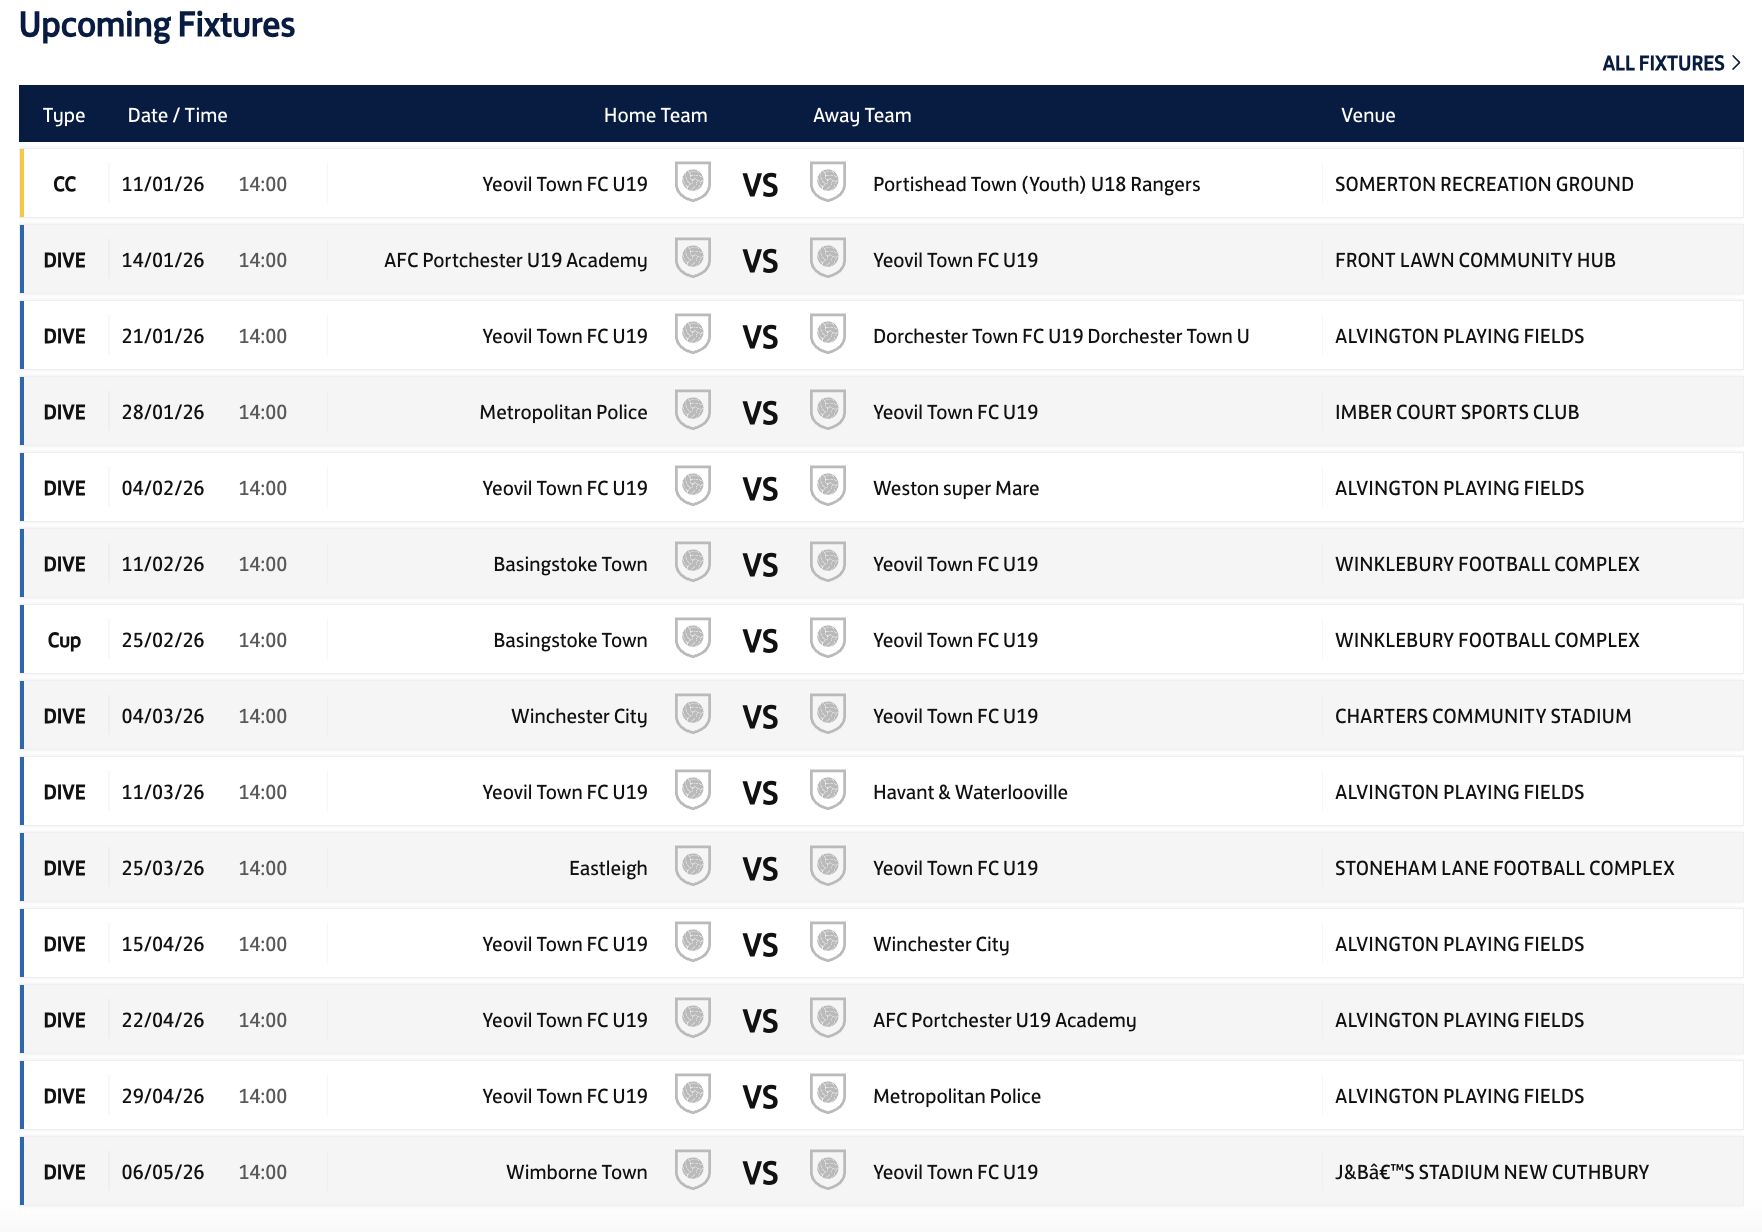Click Havant & Waterlooville away crest

pos(827,790)
